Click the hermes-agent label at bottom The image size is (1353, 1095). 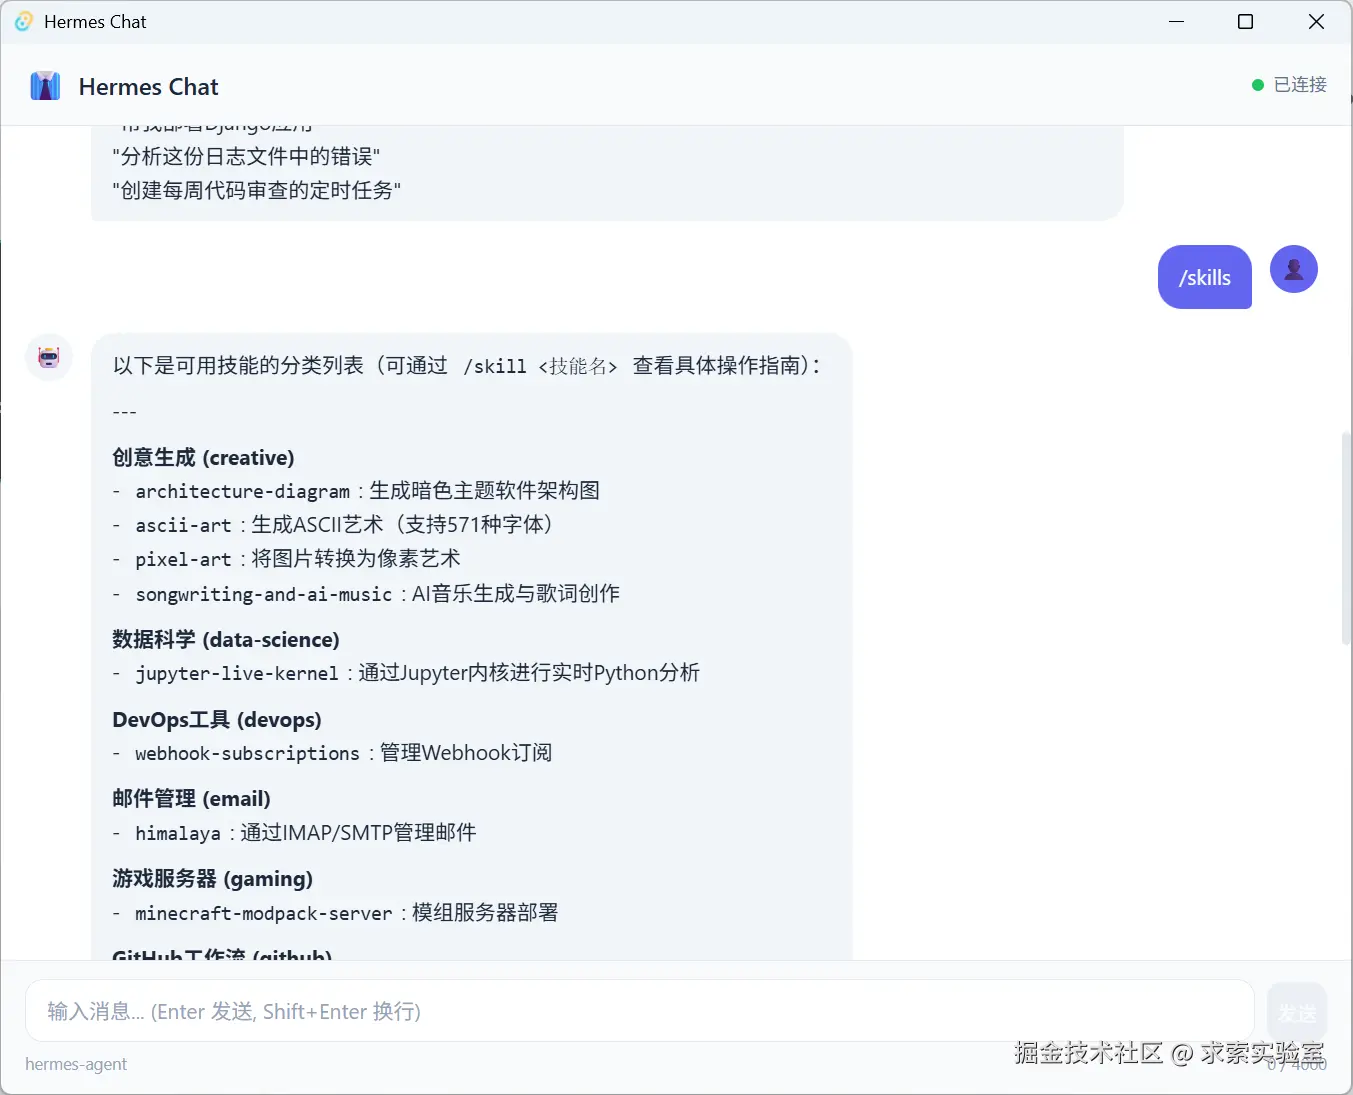pyautogui.click(x=76, y=1064)
